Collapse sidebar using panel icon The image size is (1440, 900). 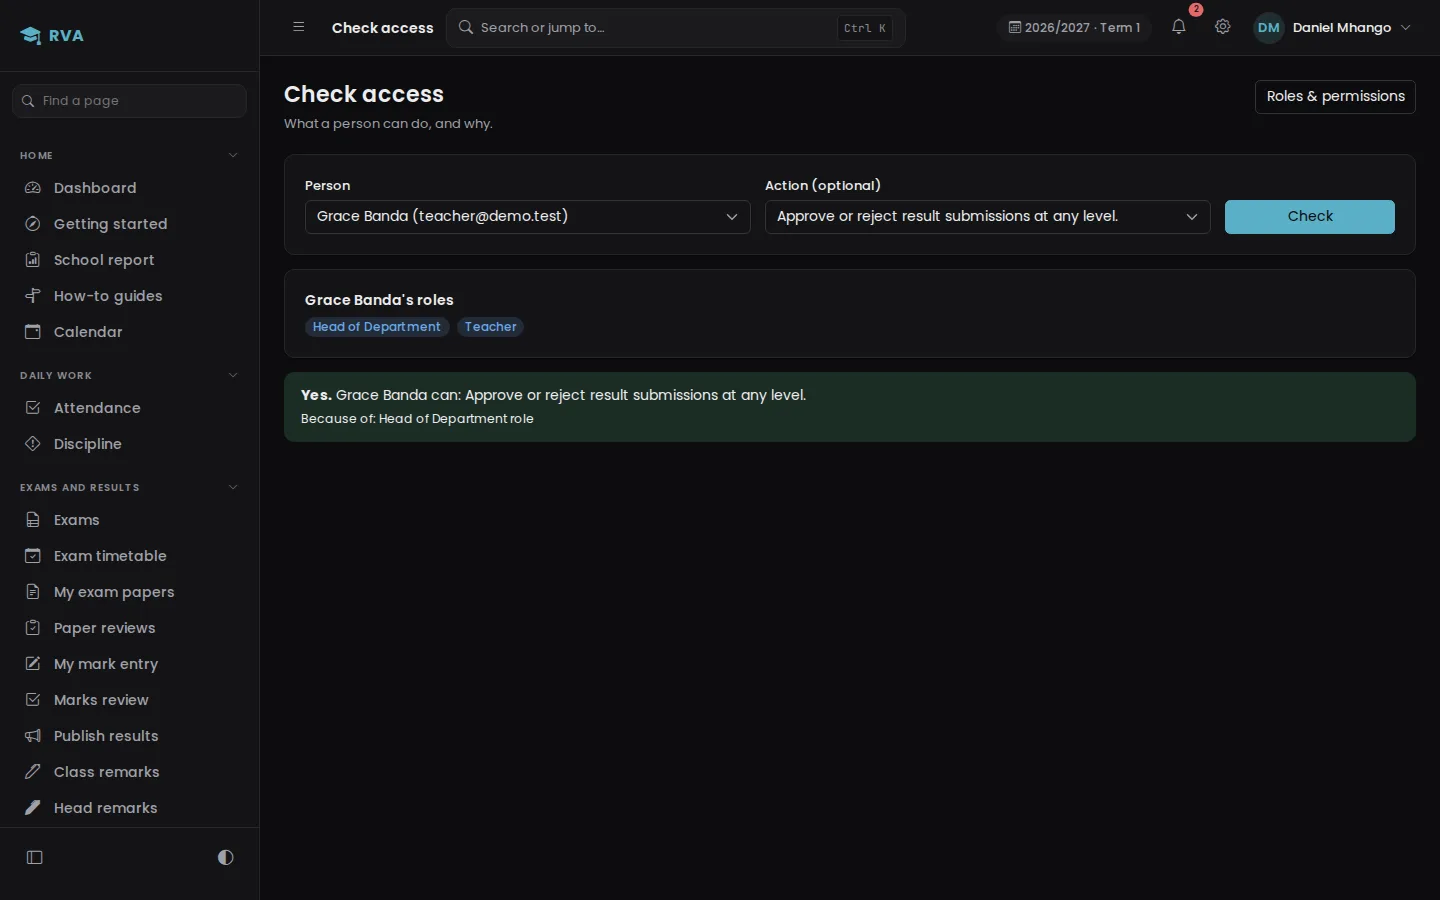coord(35,857)
